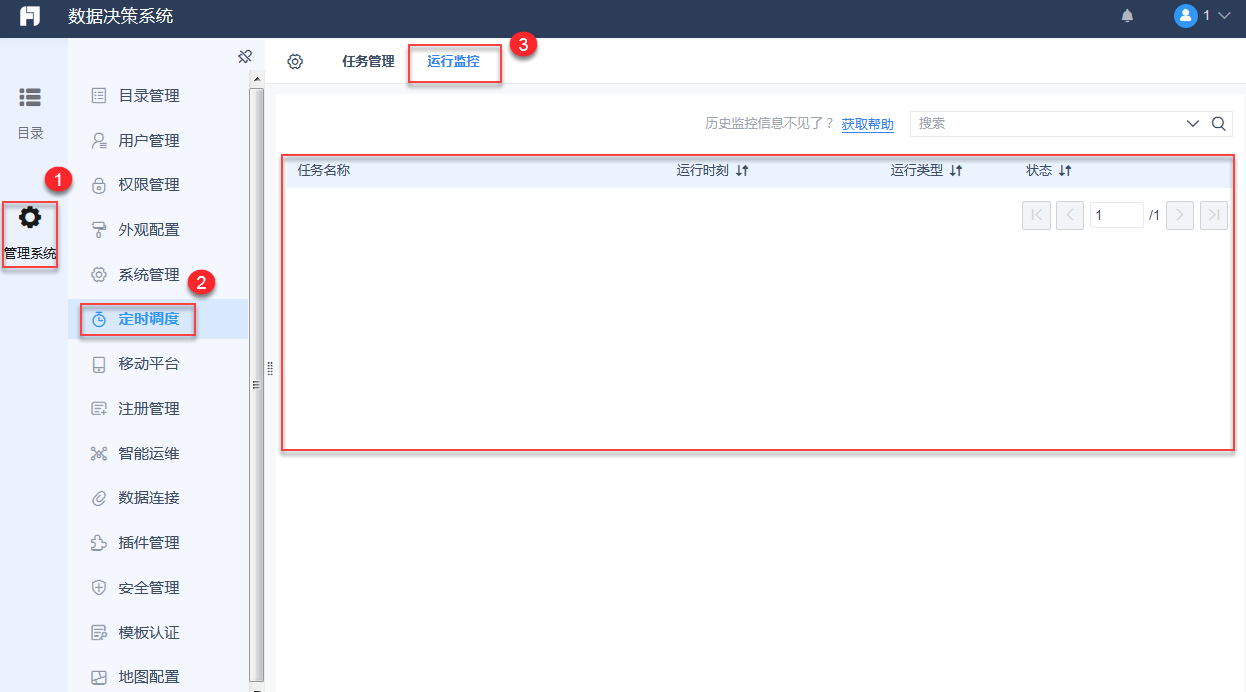This screenshot has width=1246, height=692.
Task: Click the 模板认证 icon
Action: 98,633
